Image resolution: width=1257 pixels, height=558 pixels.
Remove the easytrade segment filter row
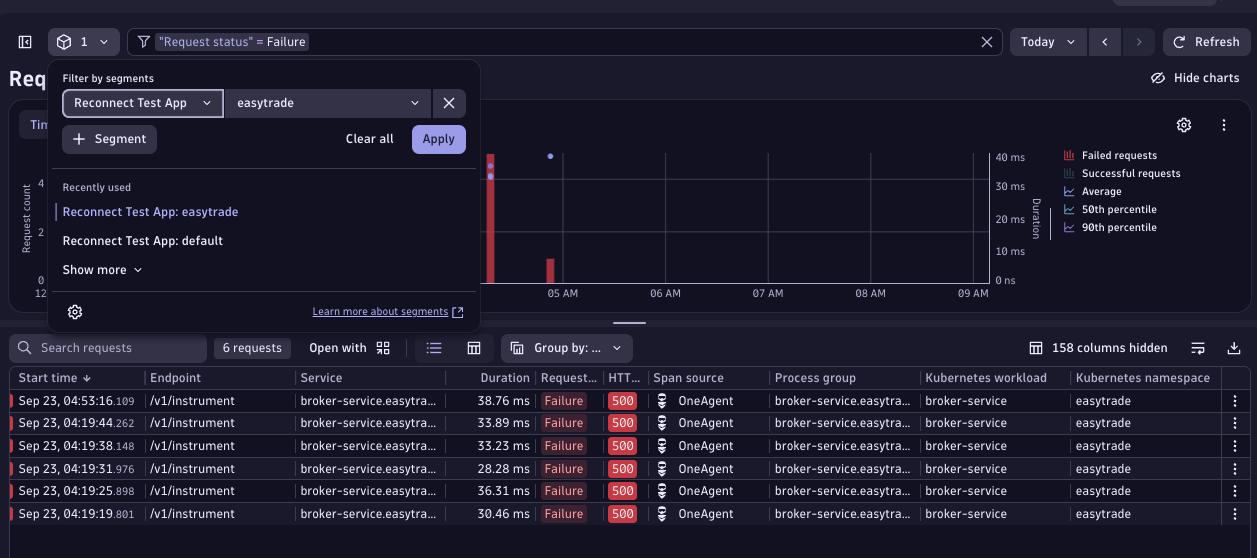[449, 103]
